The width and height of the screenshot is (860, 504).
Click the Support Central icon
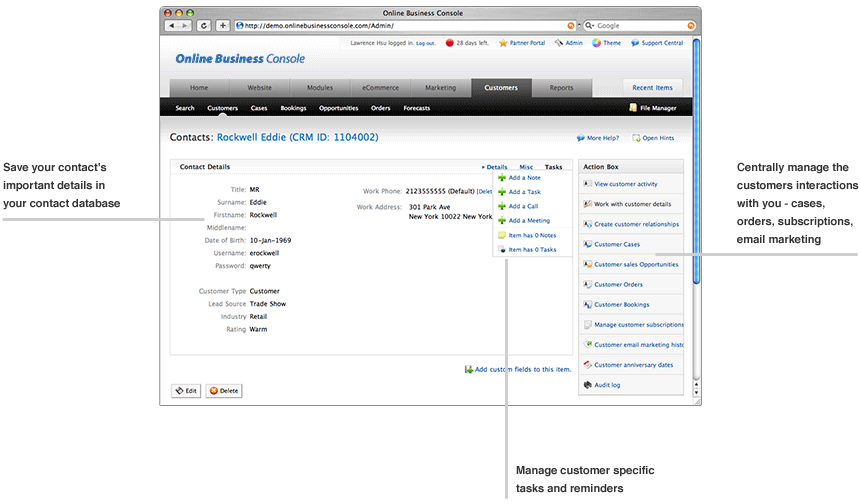click(634, 43)
